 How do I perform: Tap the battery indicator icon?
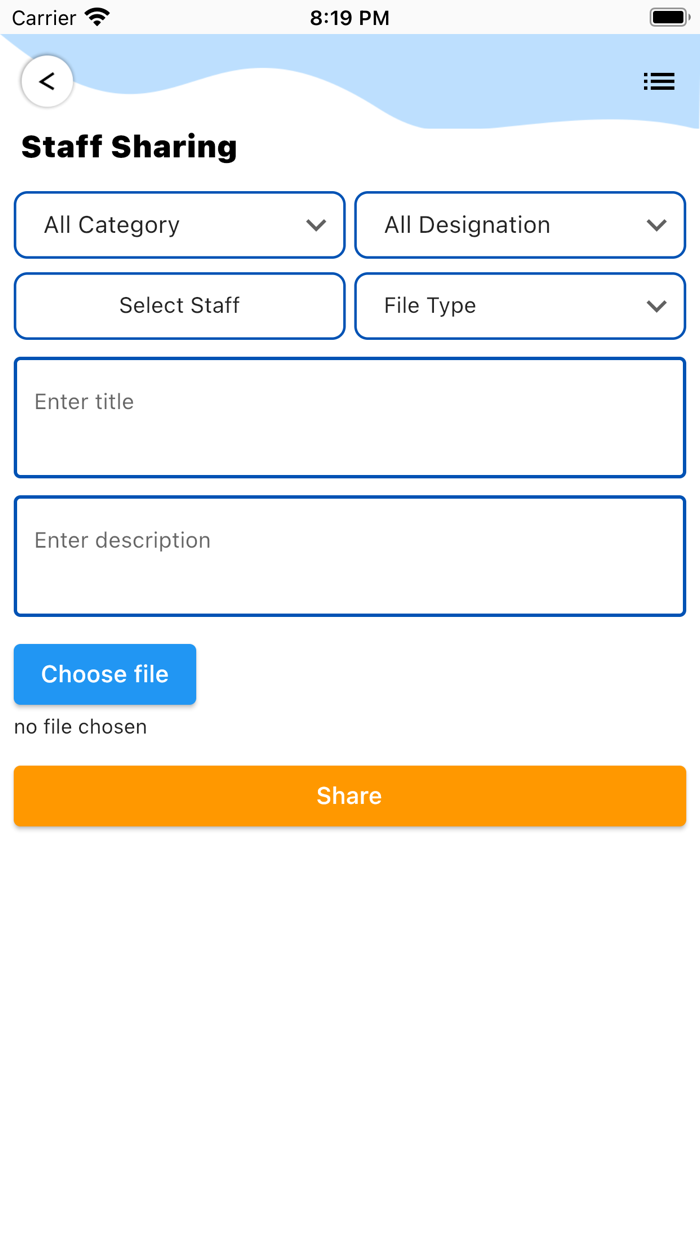(x=668, y=16)
